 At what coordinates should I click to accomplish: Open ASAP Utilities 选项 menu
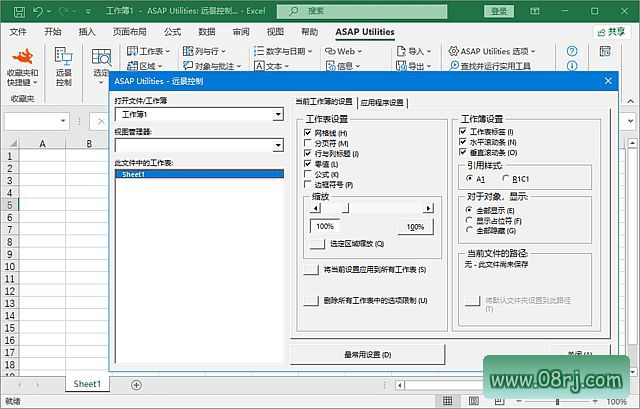[x=492, y=51]
